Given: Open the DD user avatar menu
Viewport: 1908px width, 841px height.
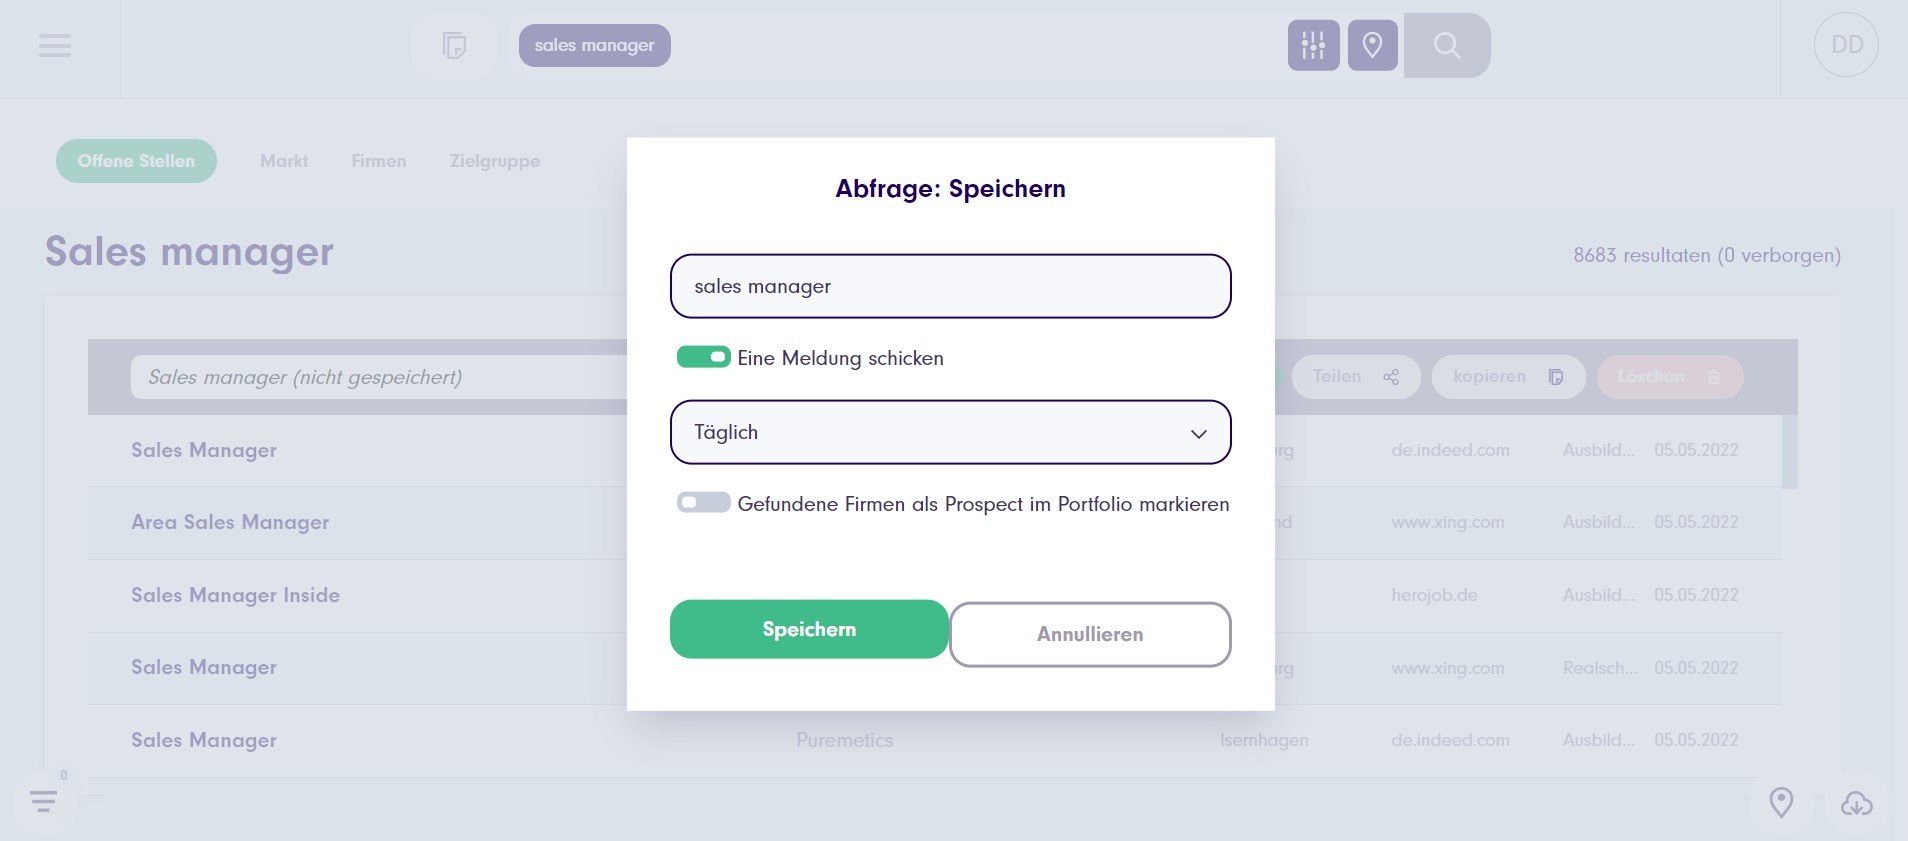Looking at the screenshot, I should (1846, 45).
